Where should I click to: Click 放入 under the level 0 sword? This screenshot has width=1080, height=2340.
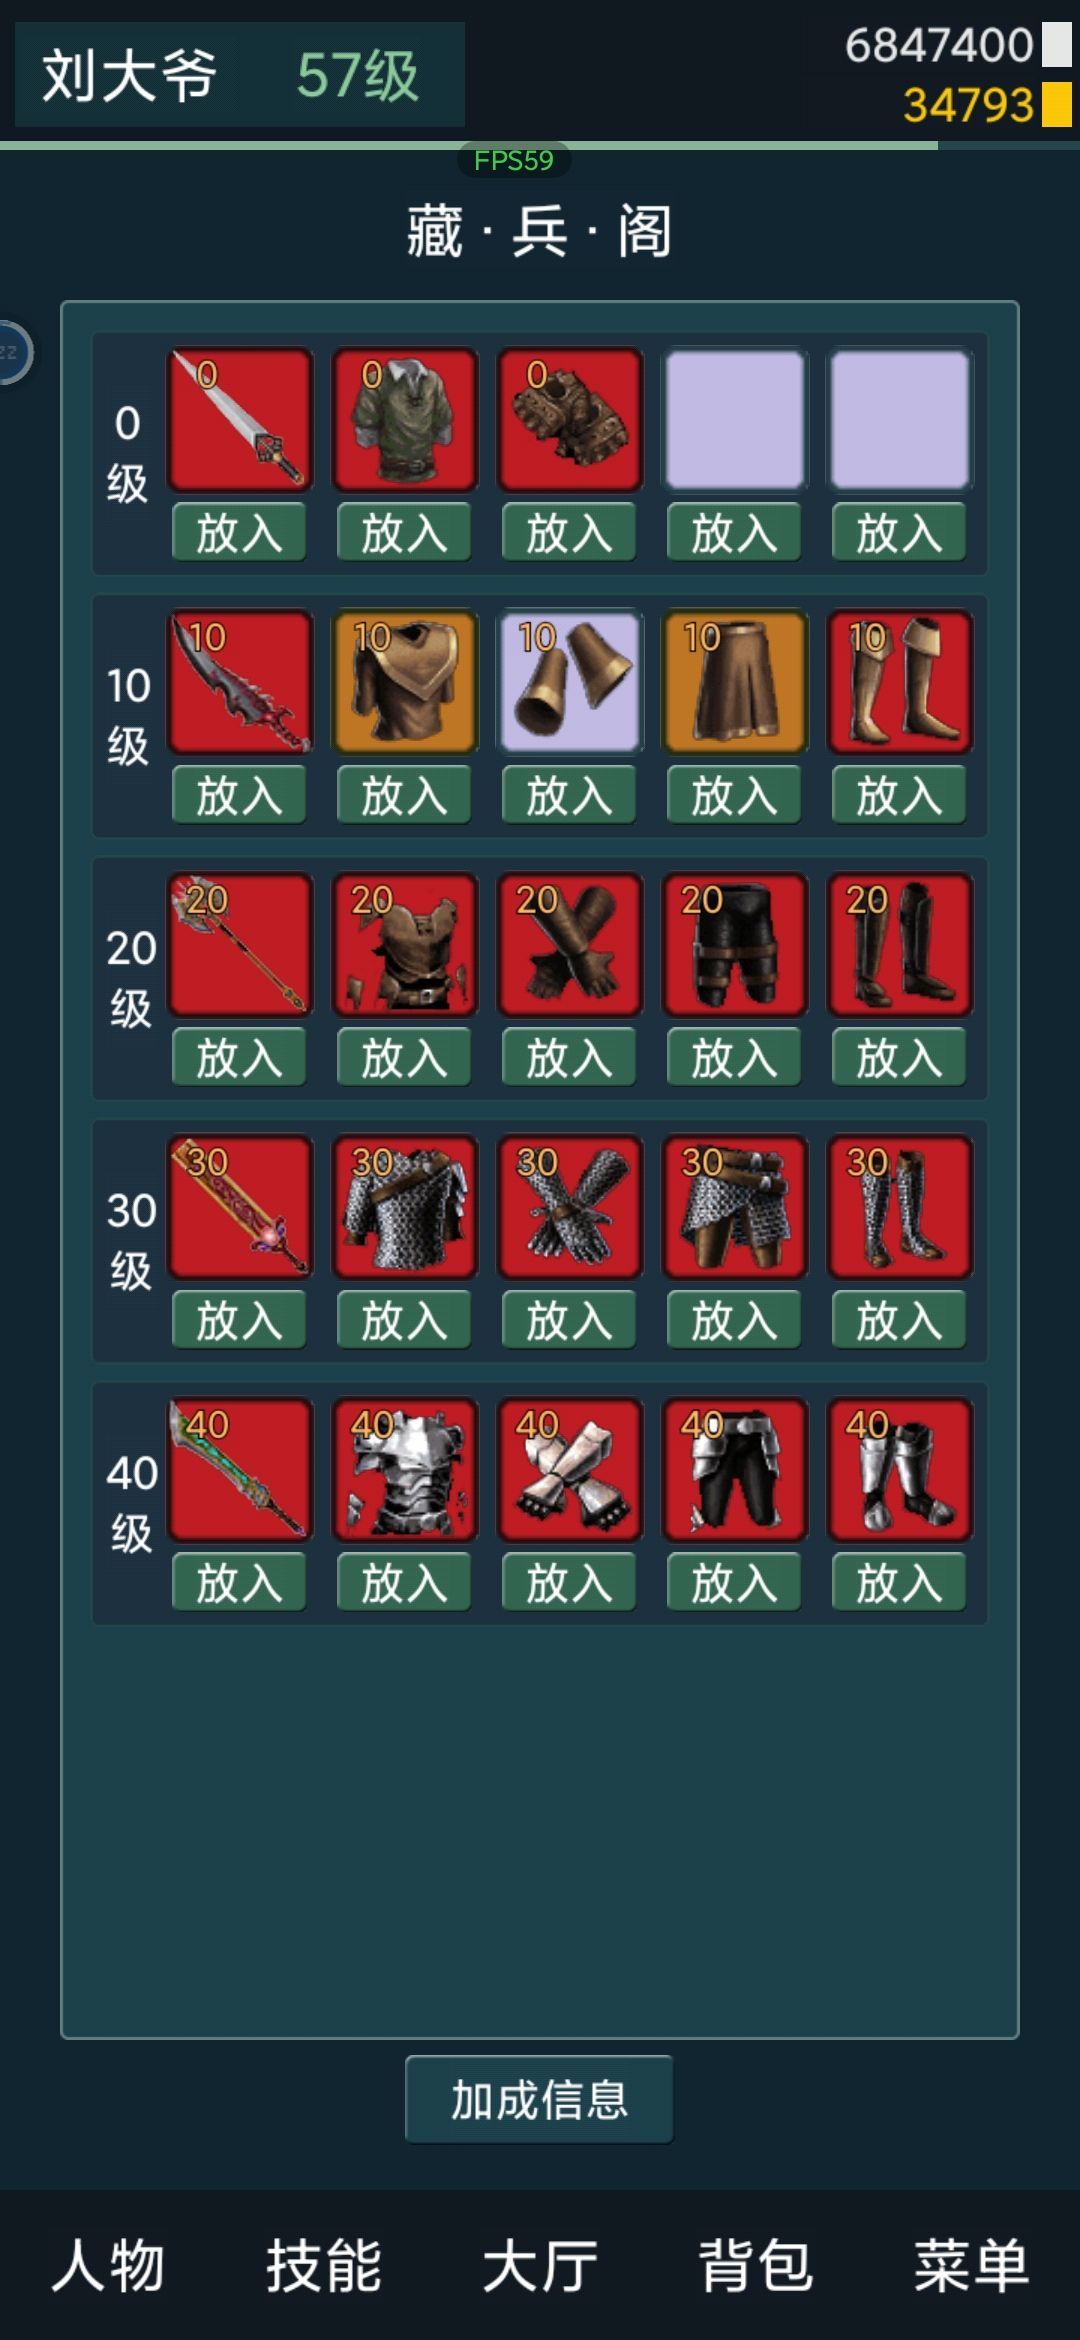[239, 532]
